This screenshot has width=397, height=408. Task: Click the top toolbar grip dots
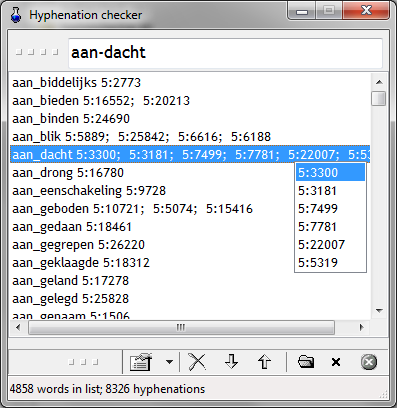click(37, 52)
